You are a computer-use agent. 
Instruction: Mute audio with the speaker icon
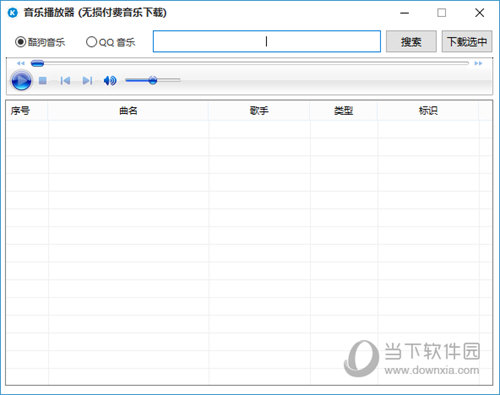click(x=110, y=81)
